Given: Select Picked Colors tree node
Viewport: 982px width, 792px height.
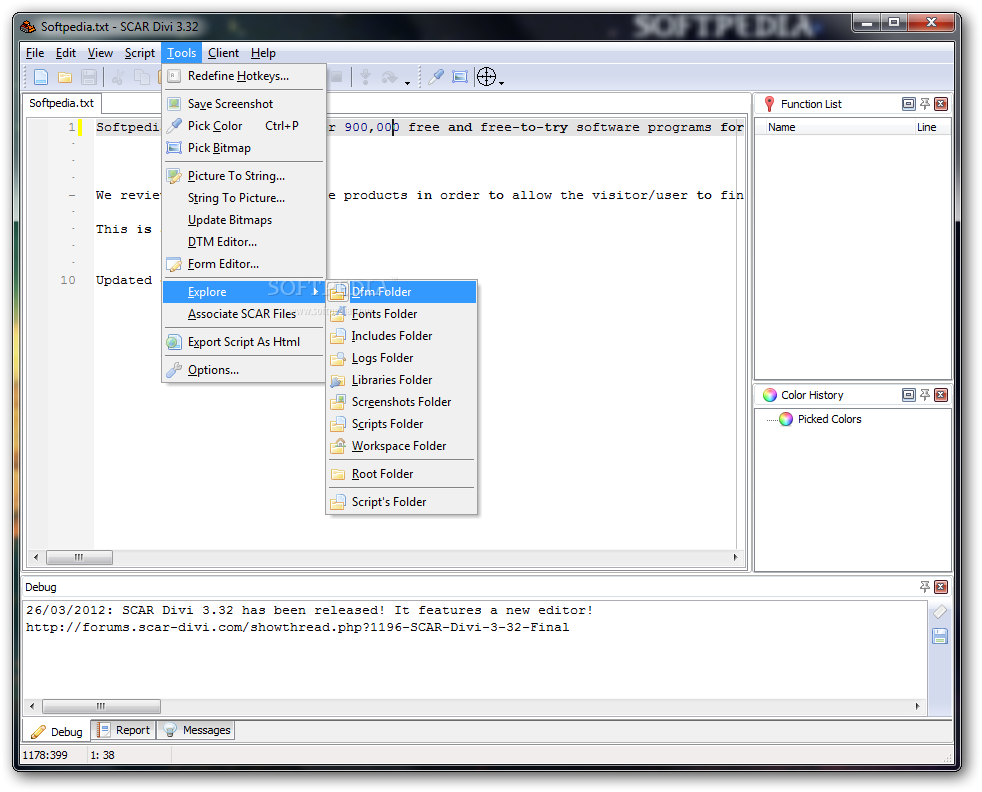Looking at the screenshot, I should coord(829,419).
